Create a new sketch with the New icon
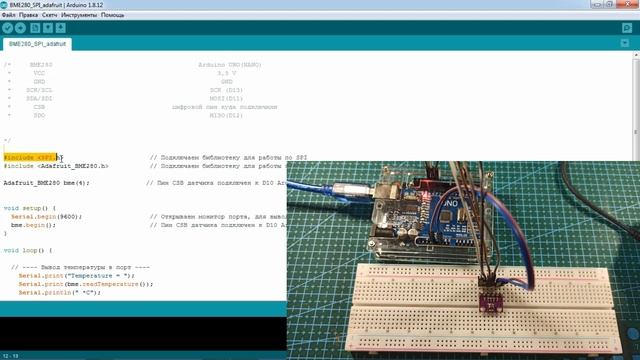The image size is (640, 360). [35, 28]
